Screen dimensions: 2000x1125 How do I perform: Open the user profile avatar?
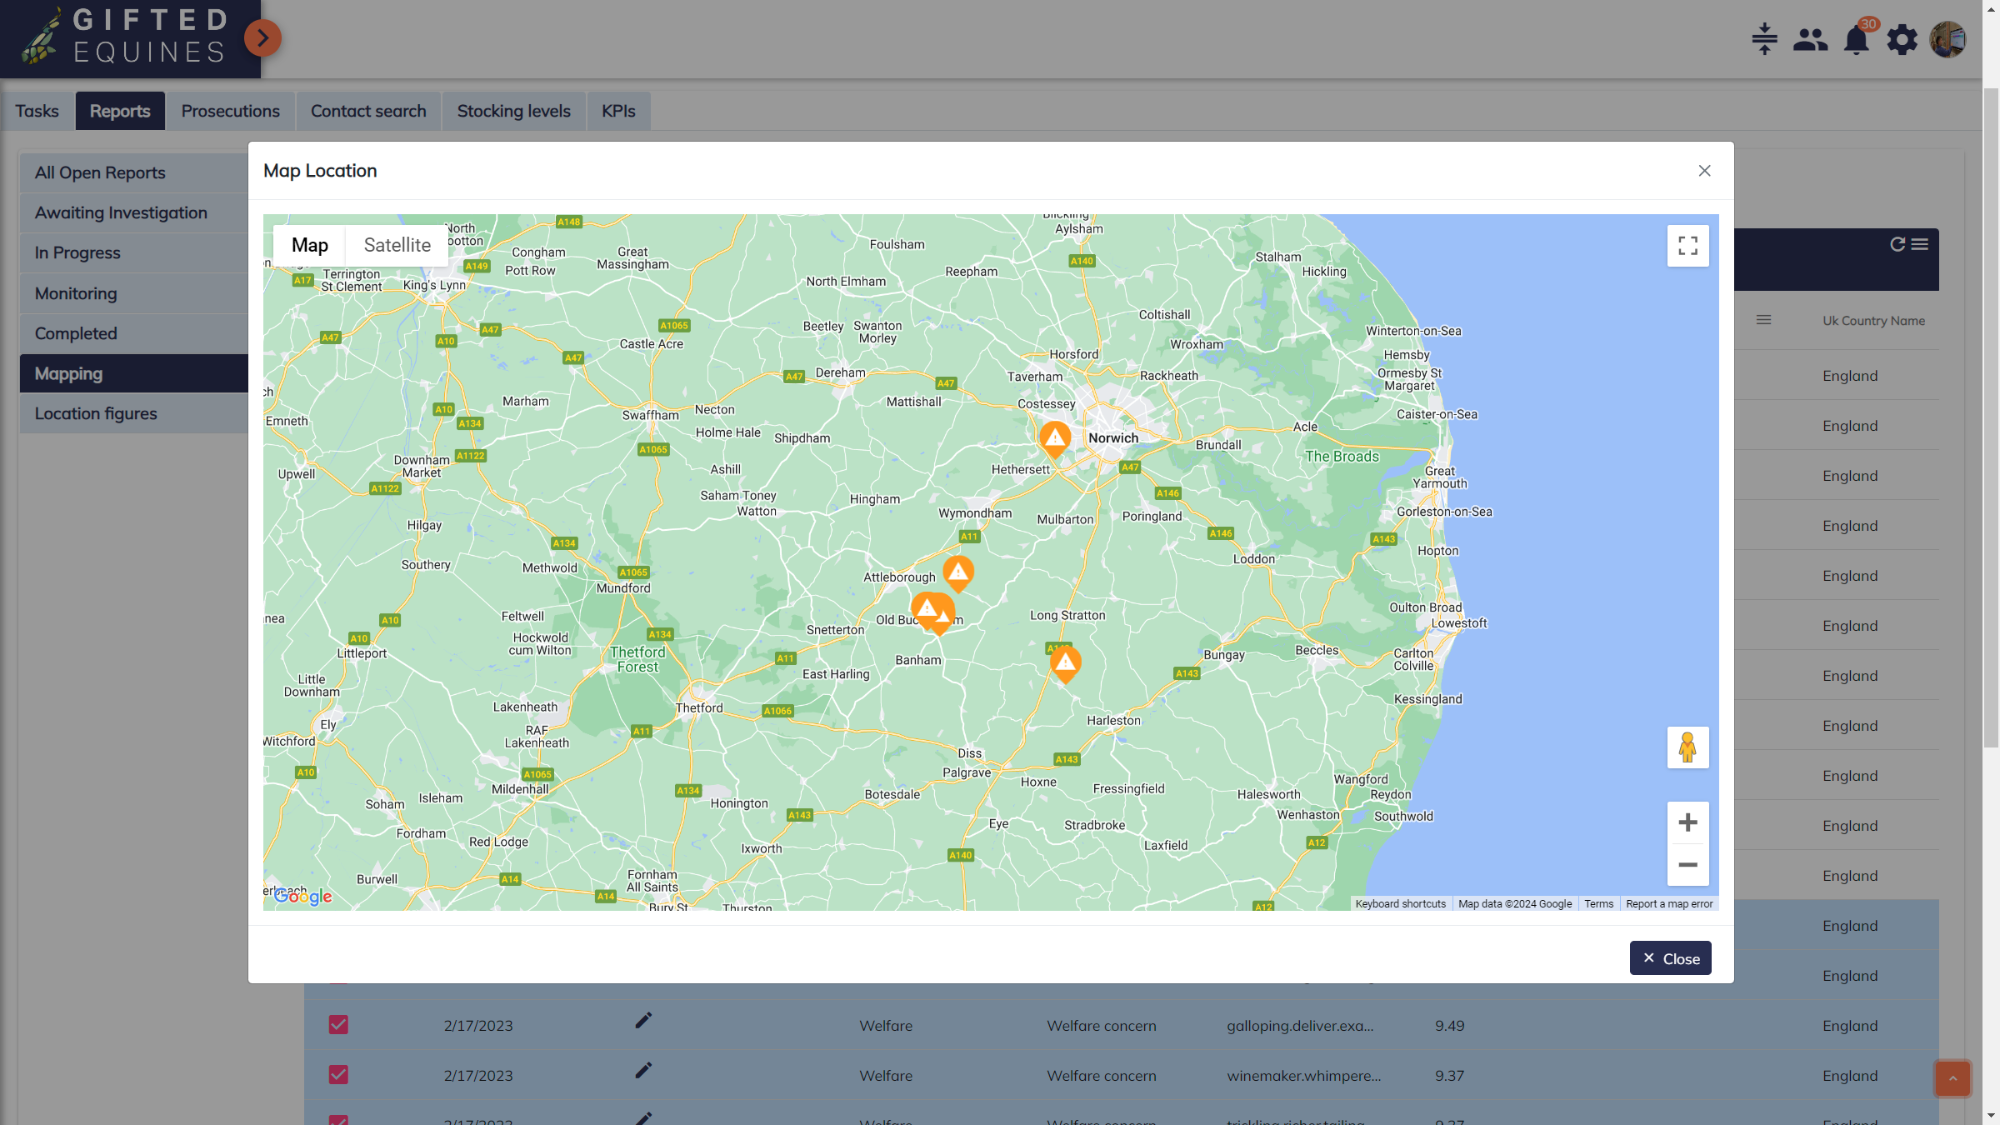click(1947, 40)
